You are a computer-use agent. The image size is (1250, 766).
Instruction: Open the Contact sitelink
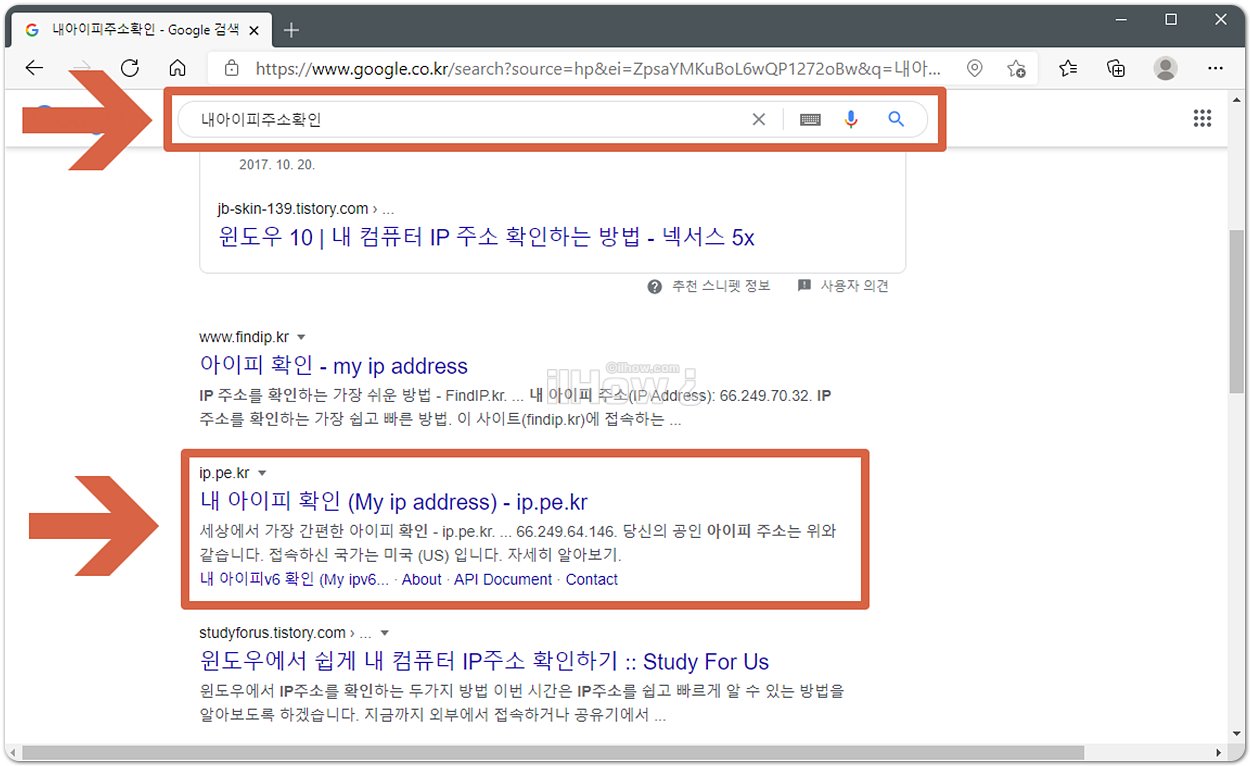point(592,579)
